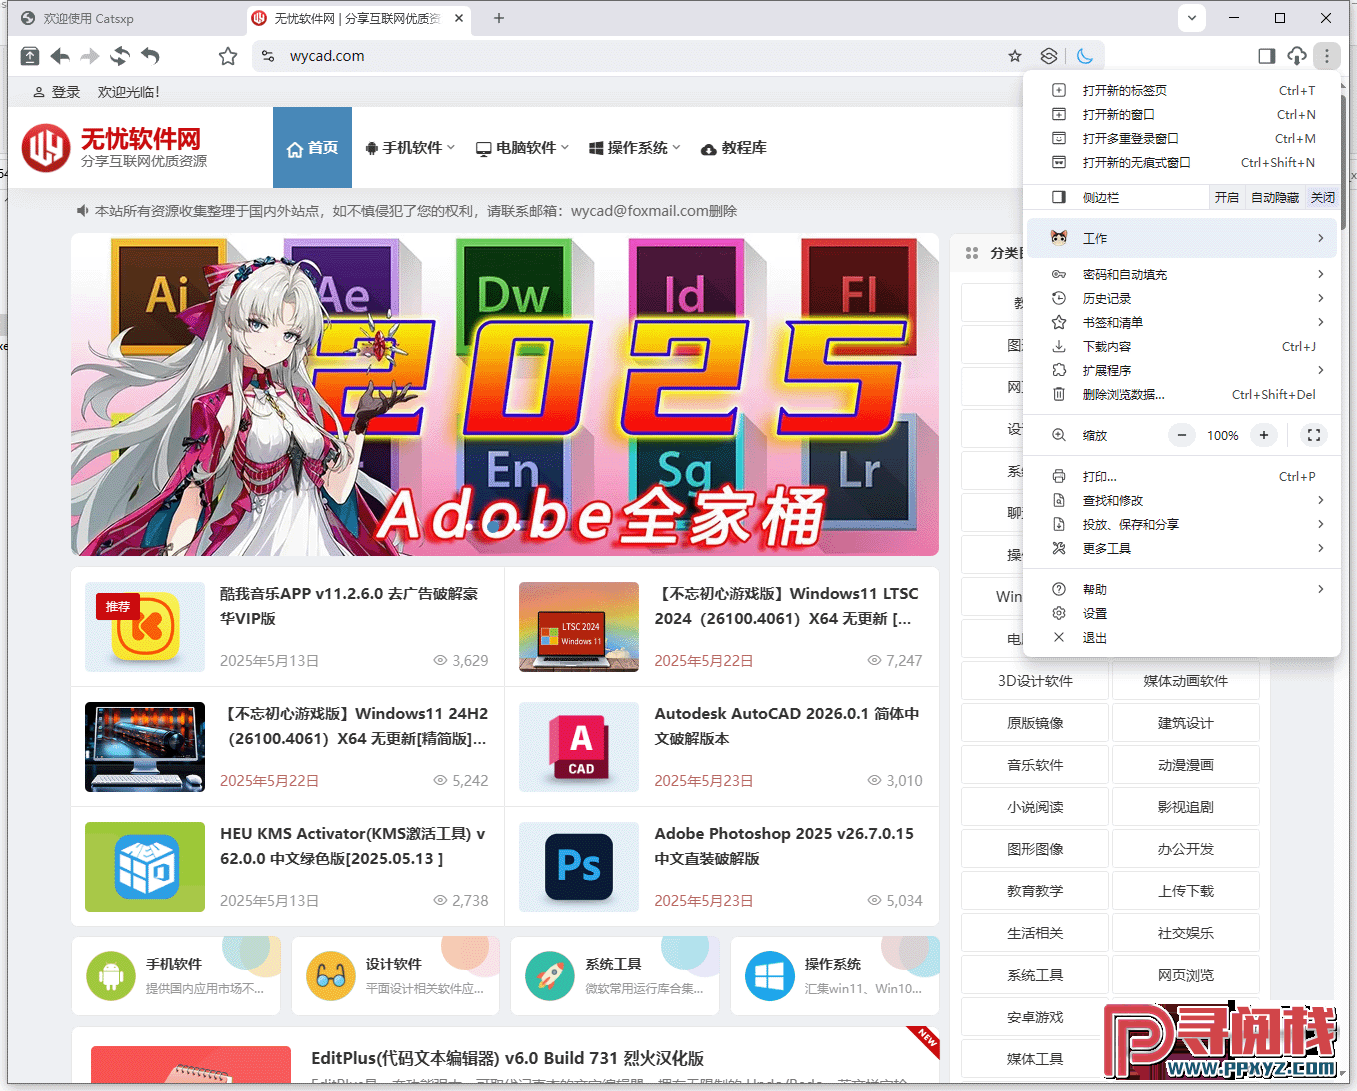
Task: Select 打开多重登录窗口 in menu
Action: (x=1182, y=138)
